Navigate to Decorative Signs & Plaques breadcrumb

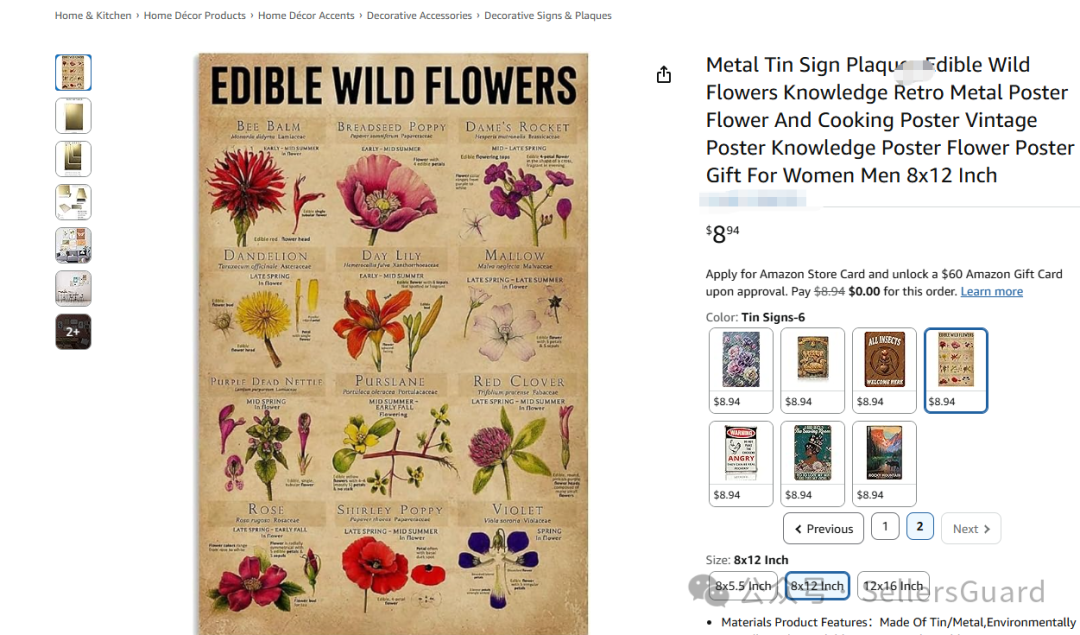[548, 15]
